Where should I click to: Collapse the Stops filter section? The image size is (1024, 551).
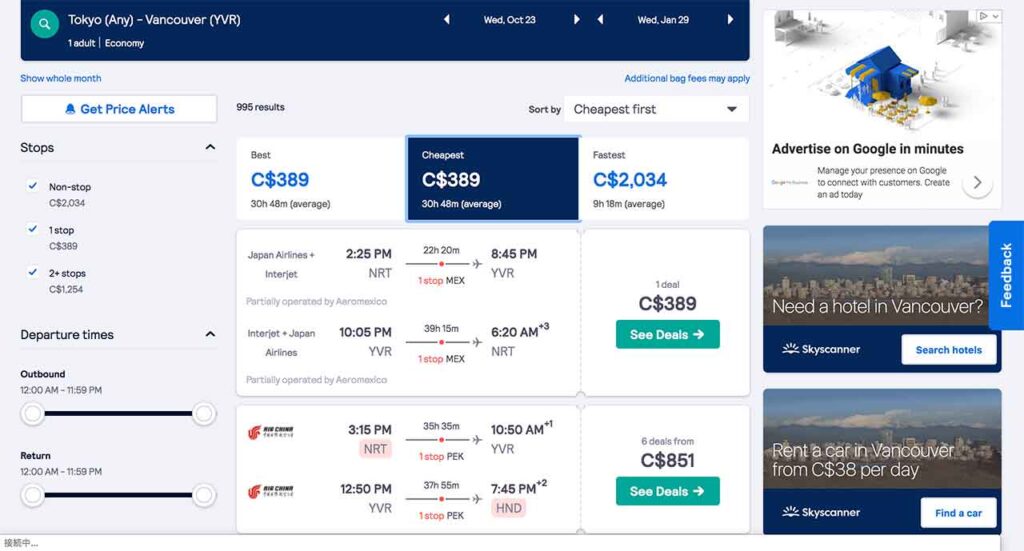click(x=210, y=148)
